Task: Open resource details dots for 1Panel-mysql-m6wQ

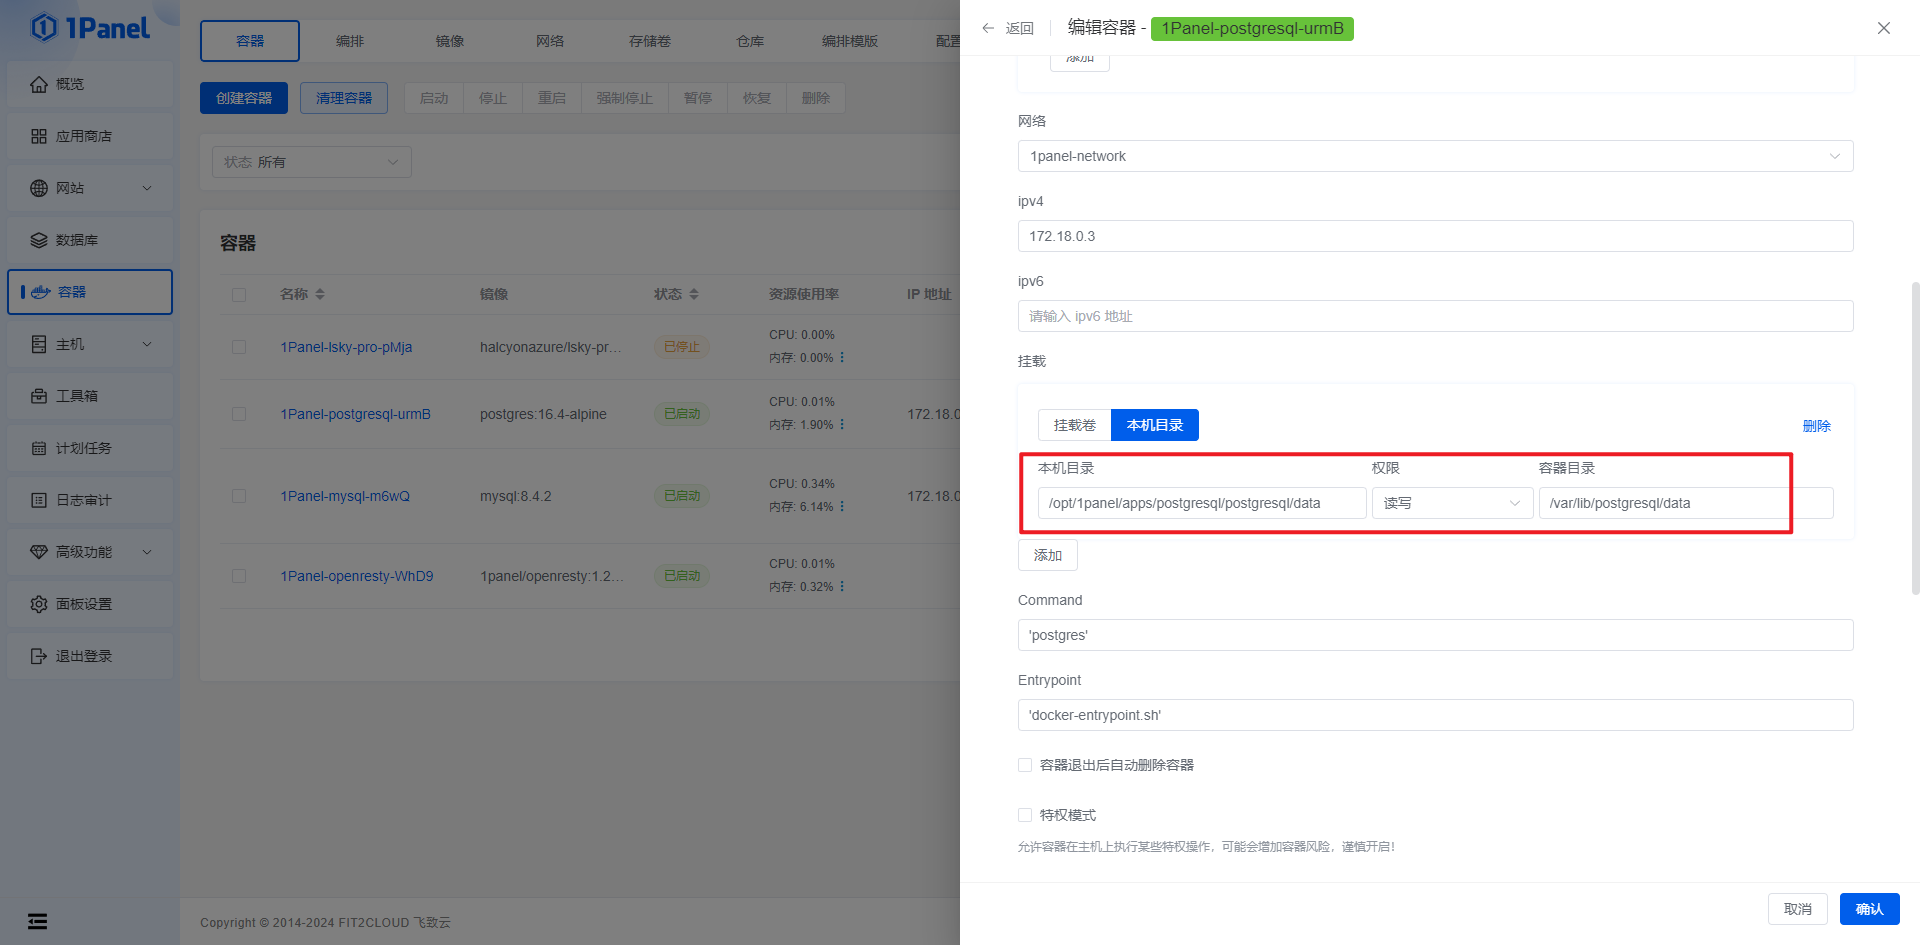Action: pos(842,506)
